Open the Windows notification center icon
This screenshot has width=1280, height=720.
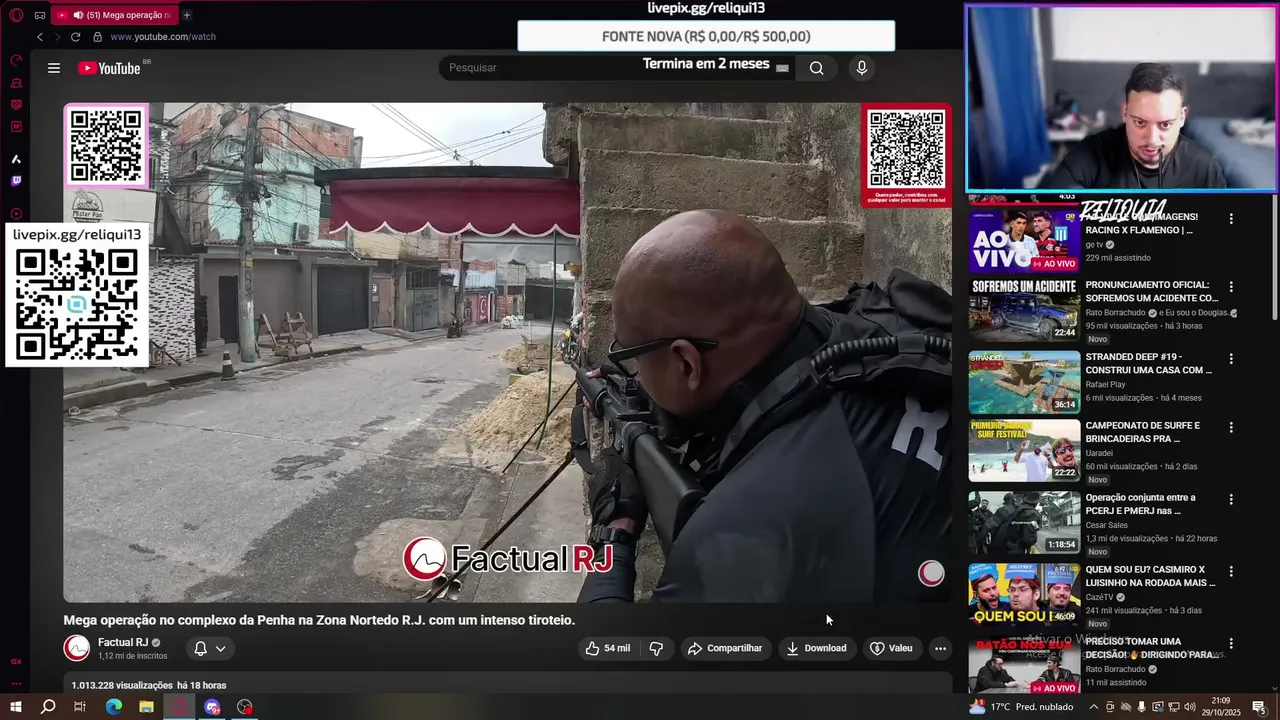(x=1259, y=707)
